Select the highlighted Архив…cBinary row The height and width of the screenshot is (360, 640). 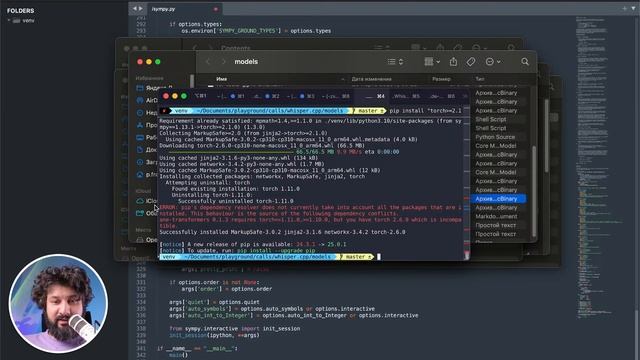point(498,199)
